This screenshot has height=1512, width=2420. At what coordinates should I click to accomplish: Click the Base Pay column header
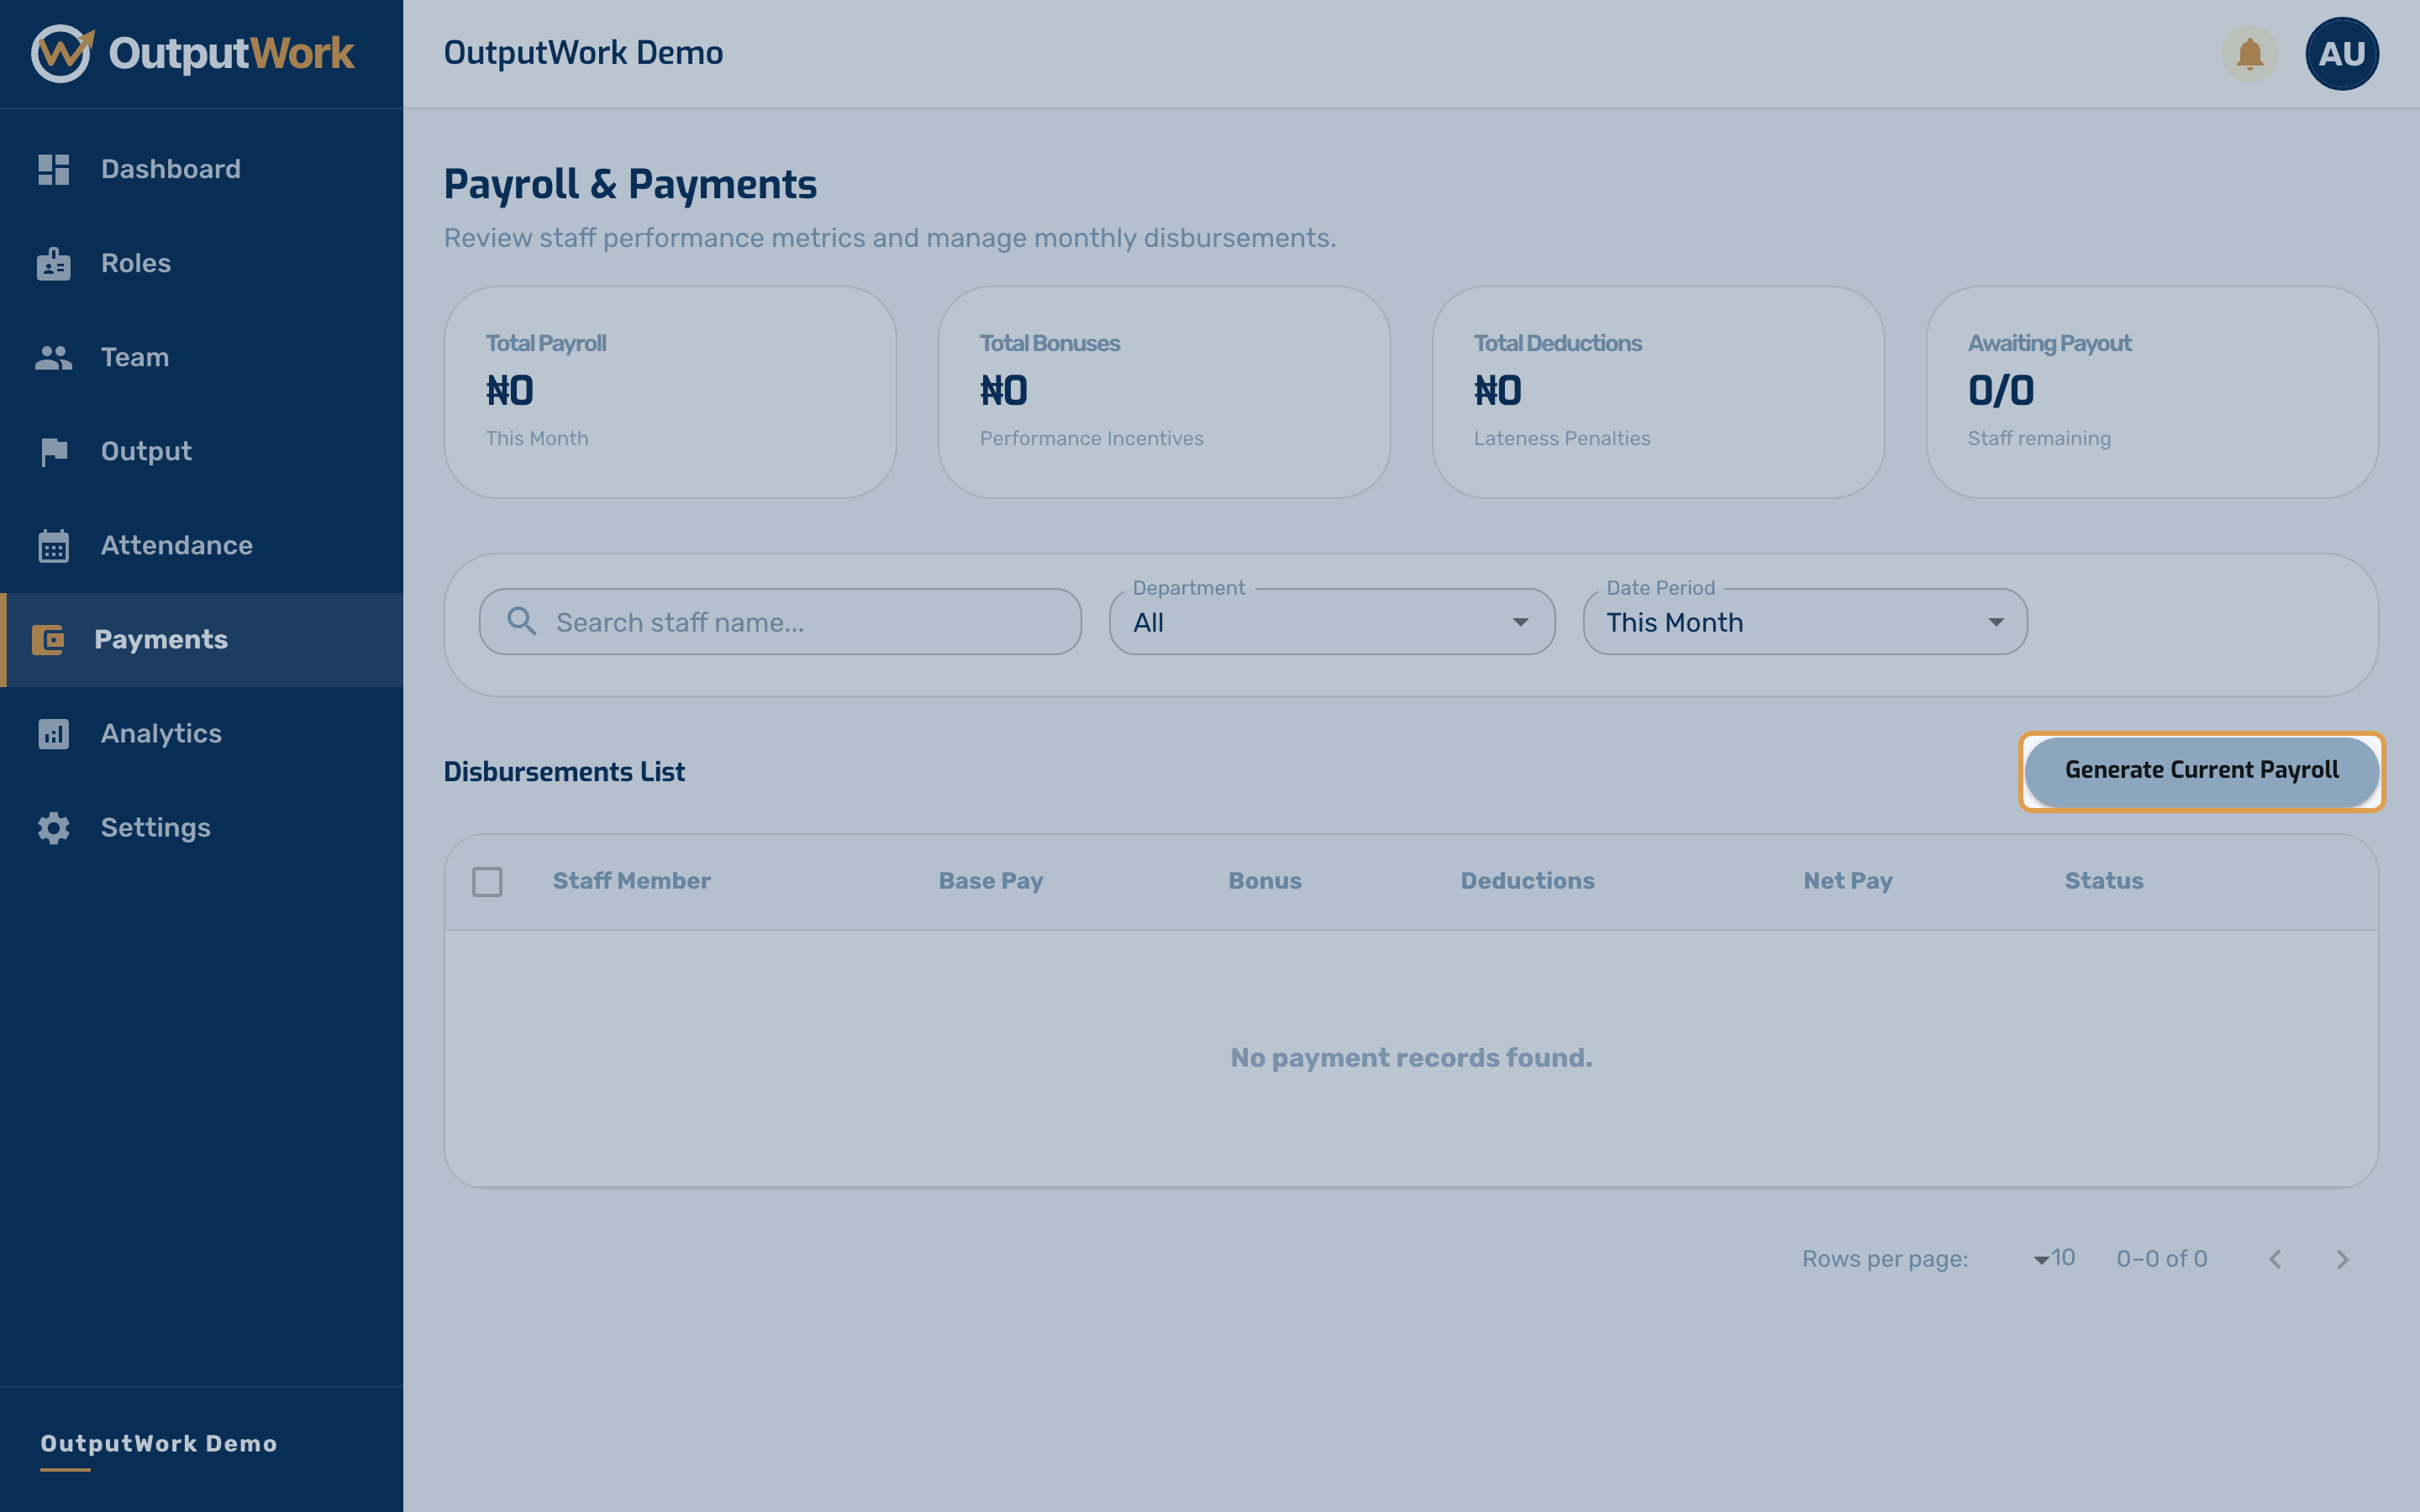pos(991,881)
